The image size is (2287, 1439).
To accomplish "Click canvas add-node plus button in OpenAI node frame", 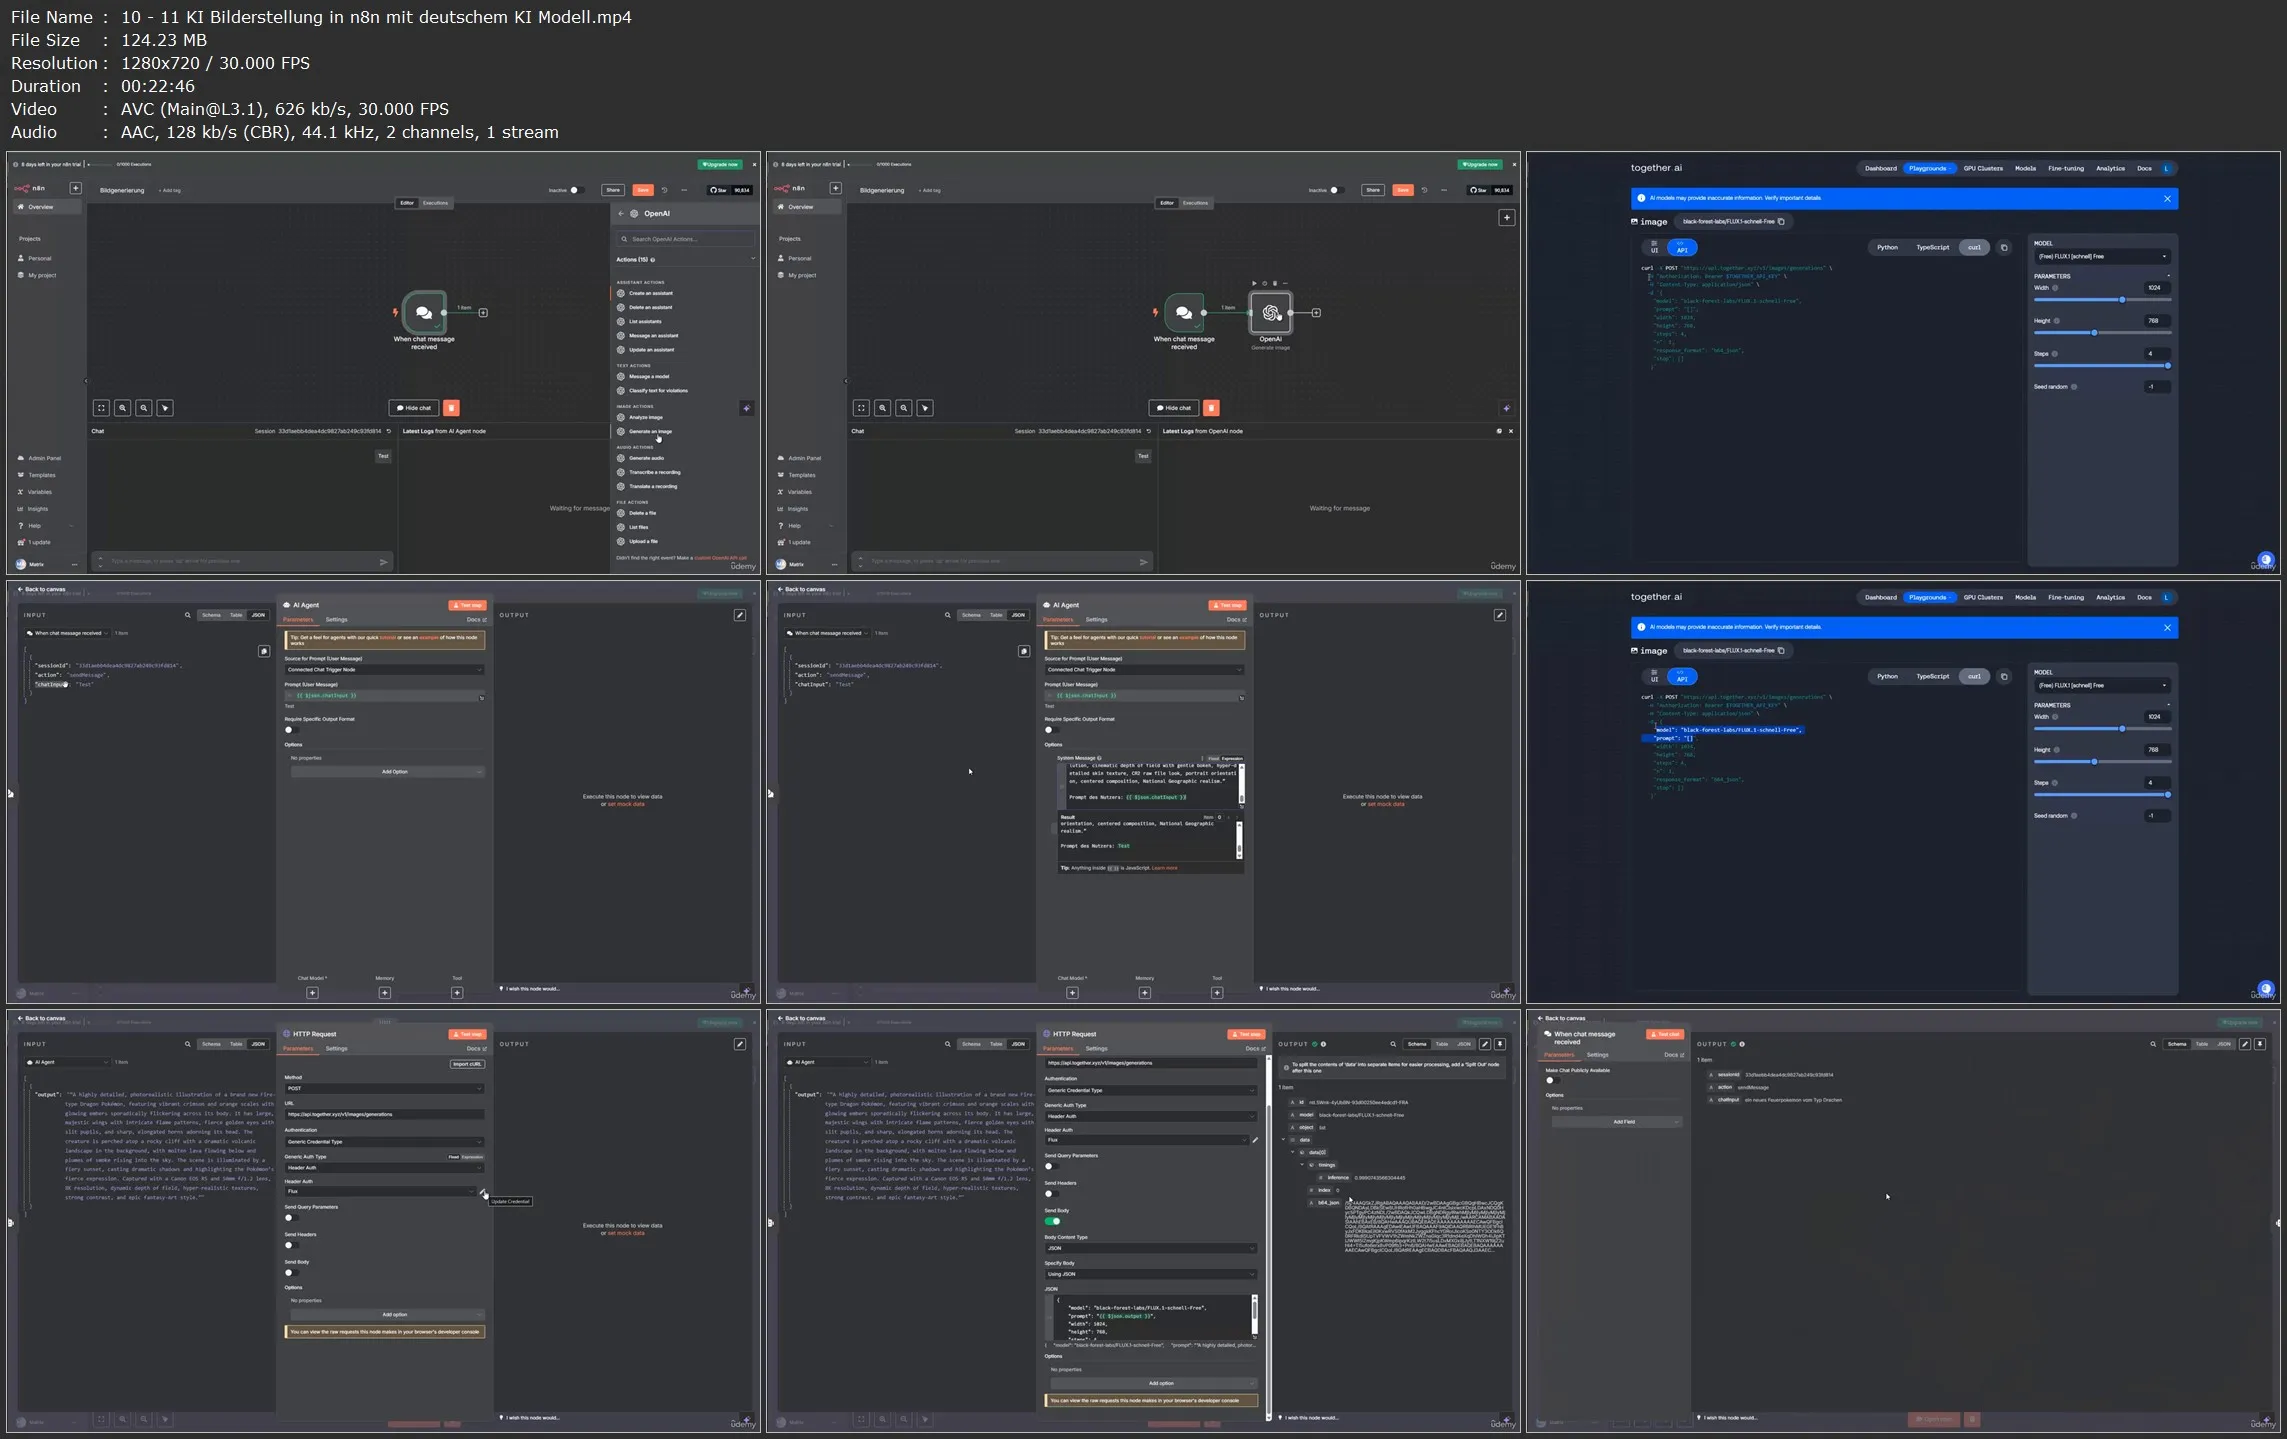I will (x=1506, y=218).
